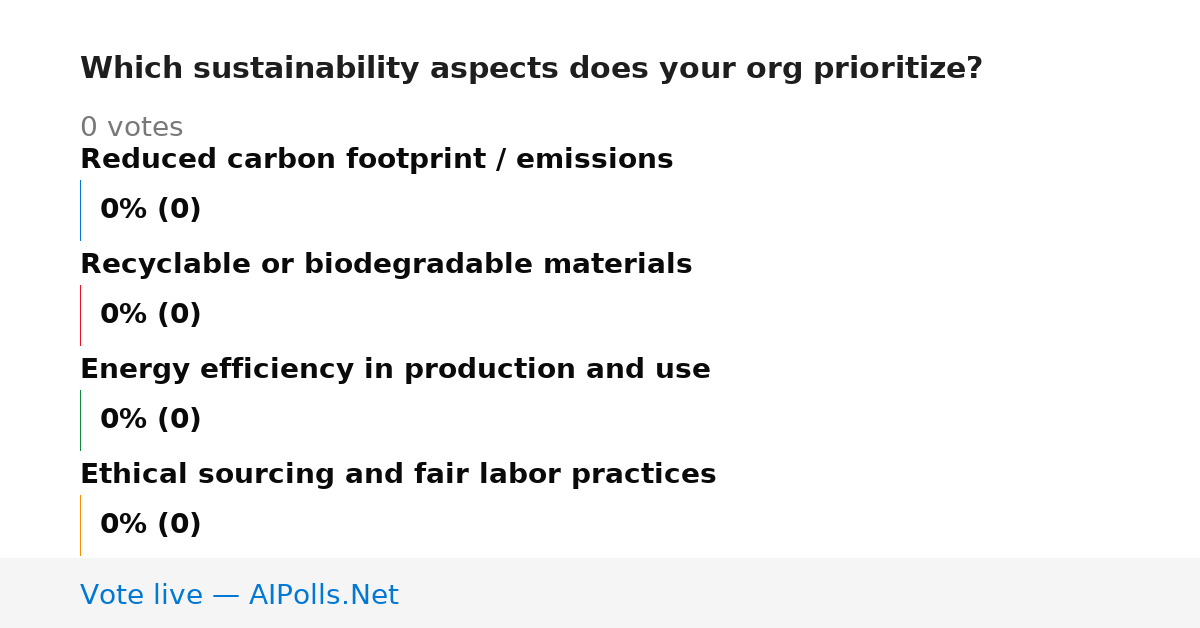
Task: Click the green bar for Energy efficiency
Action: 80,420
